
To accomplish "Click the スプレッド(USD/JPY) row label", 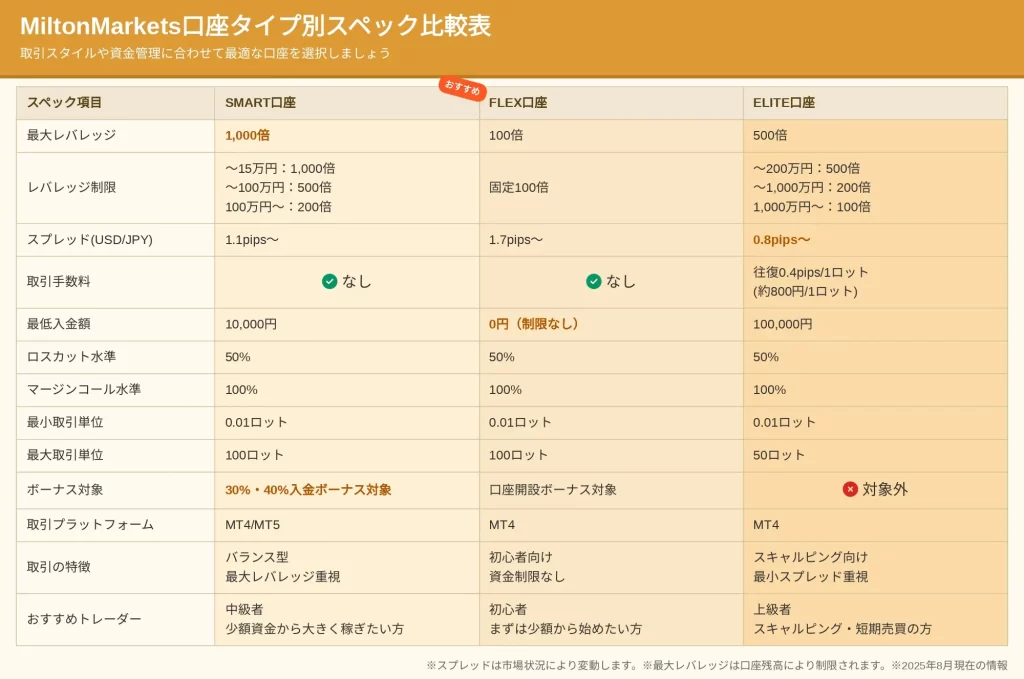I will 89,240.
